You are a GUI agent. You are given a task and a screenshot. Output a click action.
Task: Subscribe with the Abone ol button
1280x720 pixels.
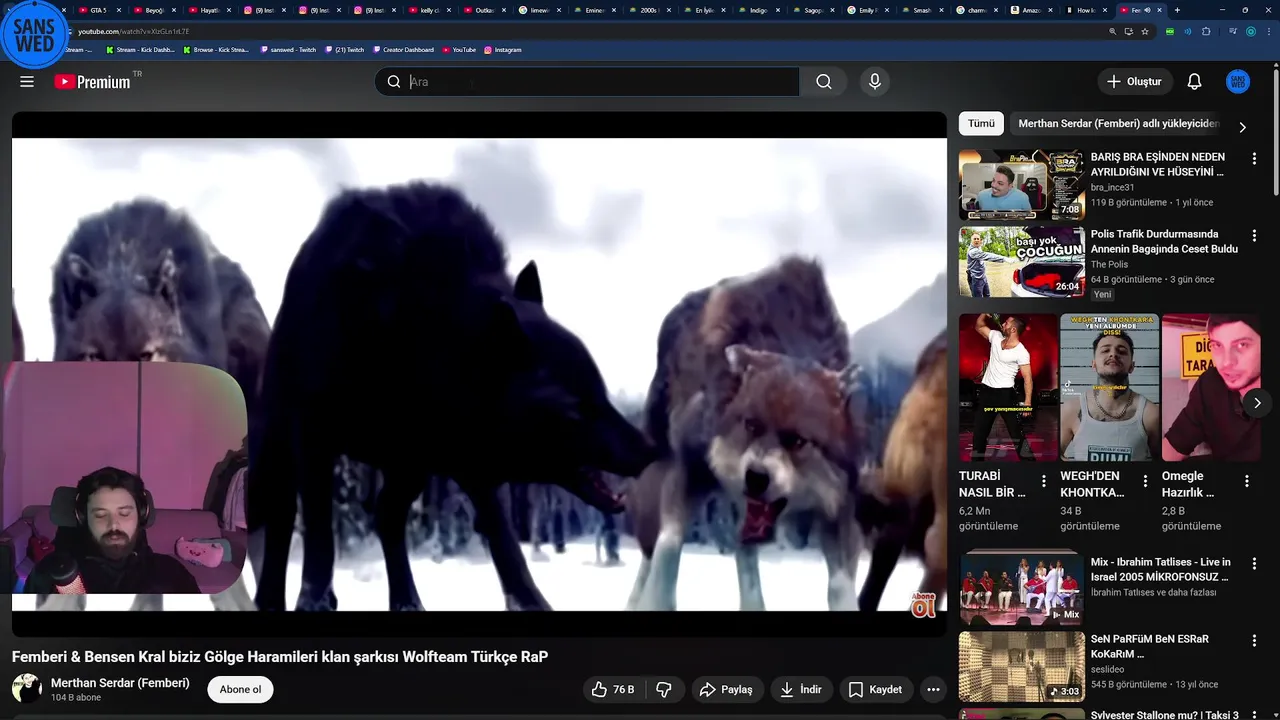point(240,689)
